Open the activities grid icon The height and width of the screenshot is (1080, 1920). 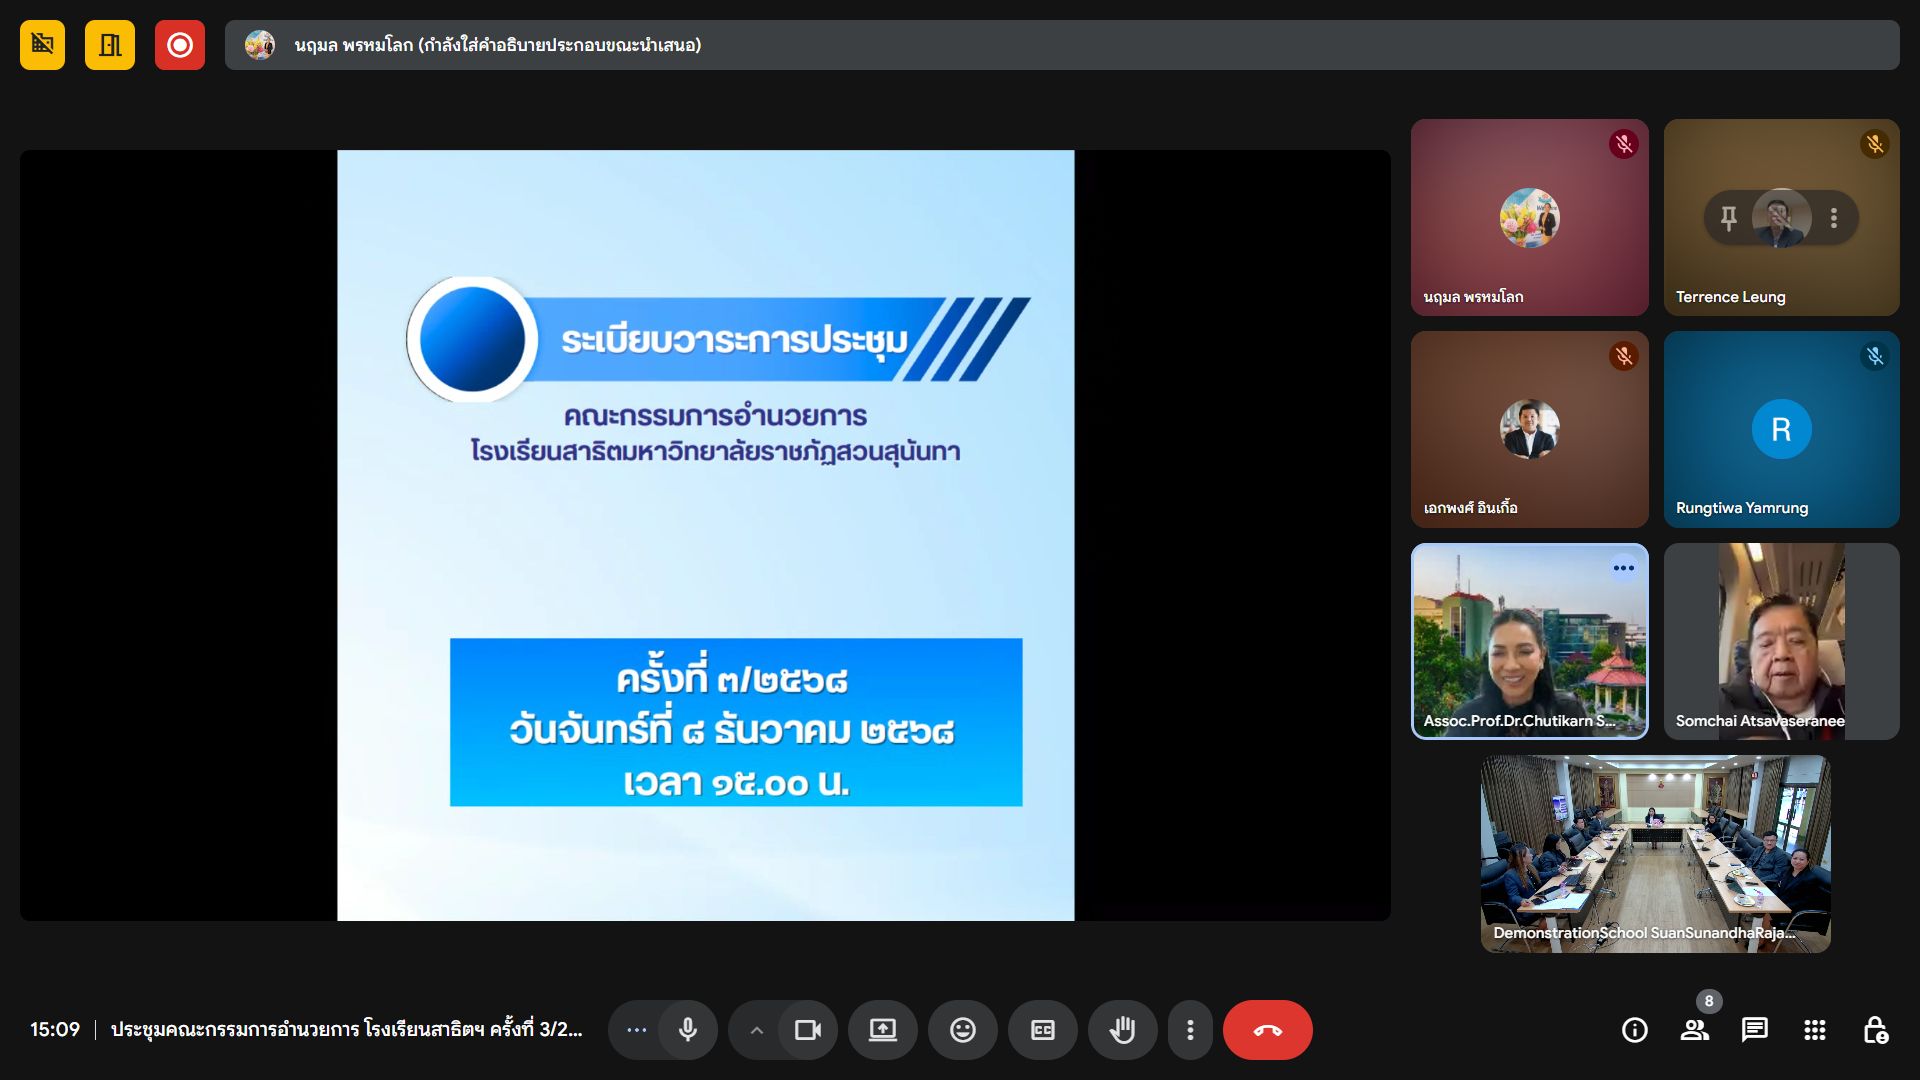(1814, 1030)
